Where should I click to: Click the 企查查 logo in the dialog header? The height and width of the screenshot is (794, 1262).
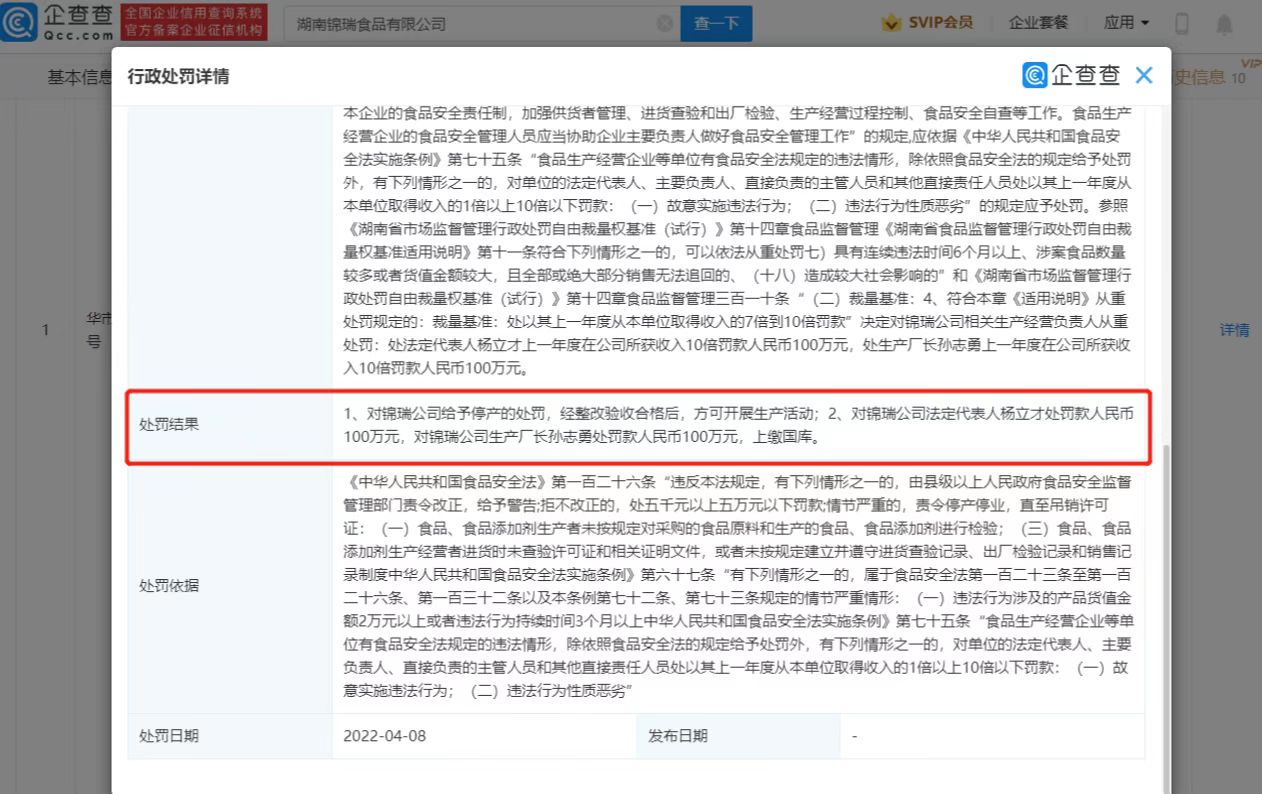pyautogui.click(x=1071, y=75)
